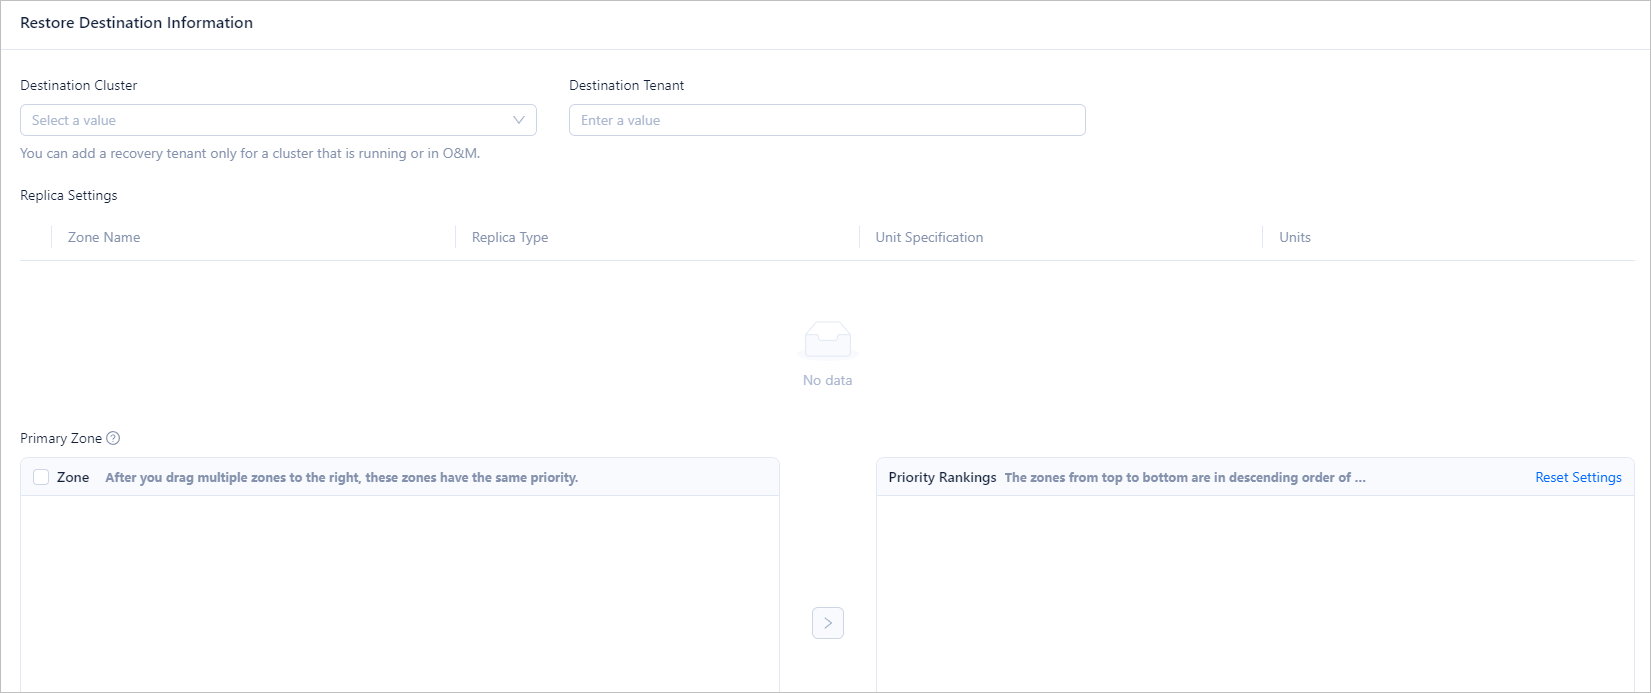This screenshot has height=693, width=1651.
Task: Expand the Destination Cluster dropdown arrow
Action: tap(518, 120)
